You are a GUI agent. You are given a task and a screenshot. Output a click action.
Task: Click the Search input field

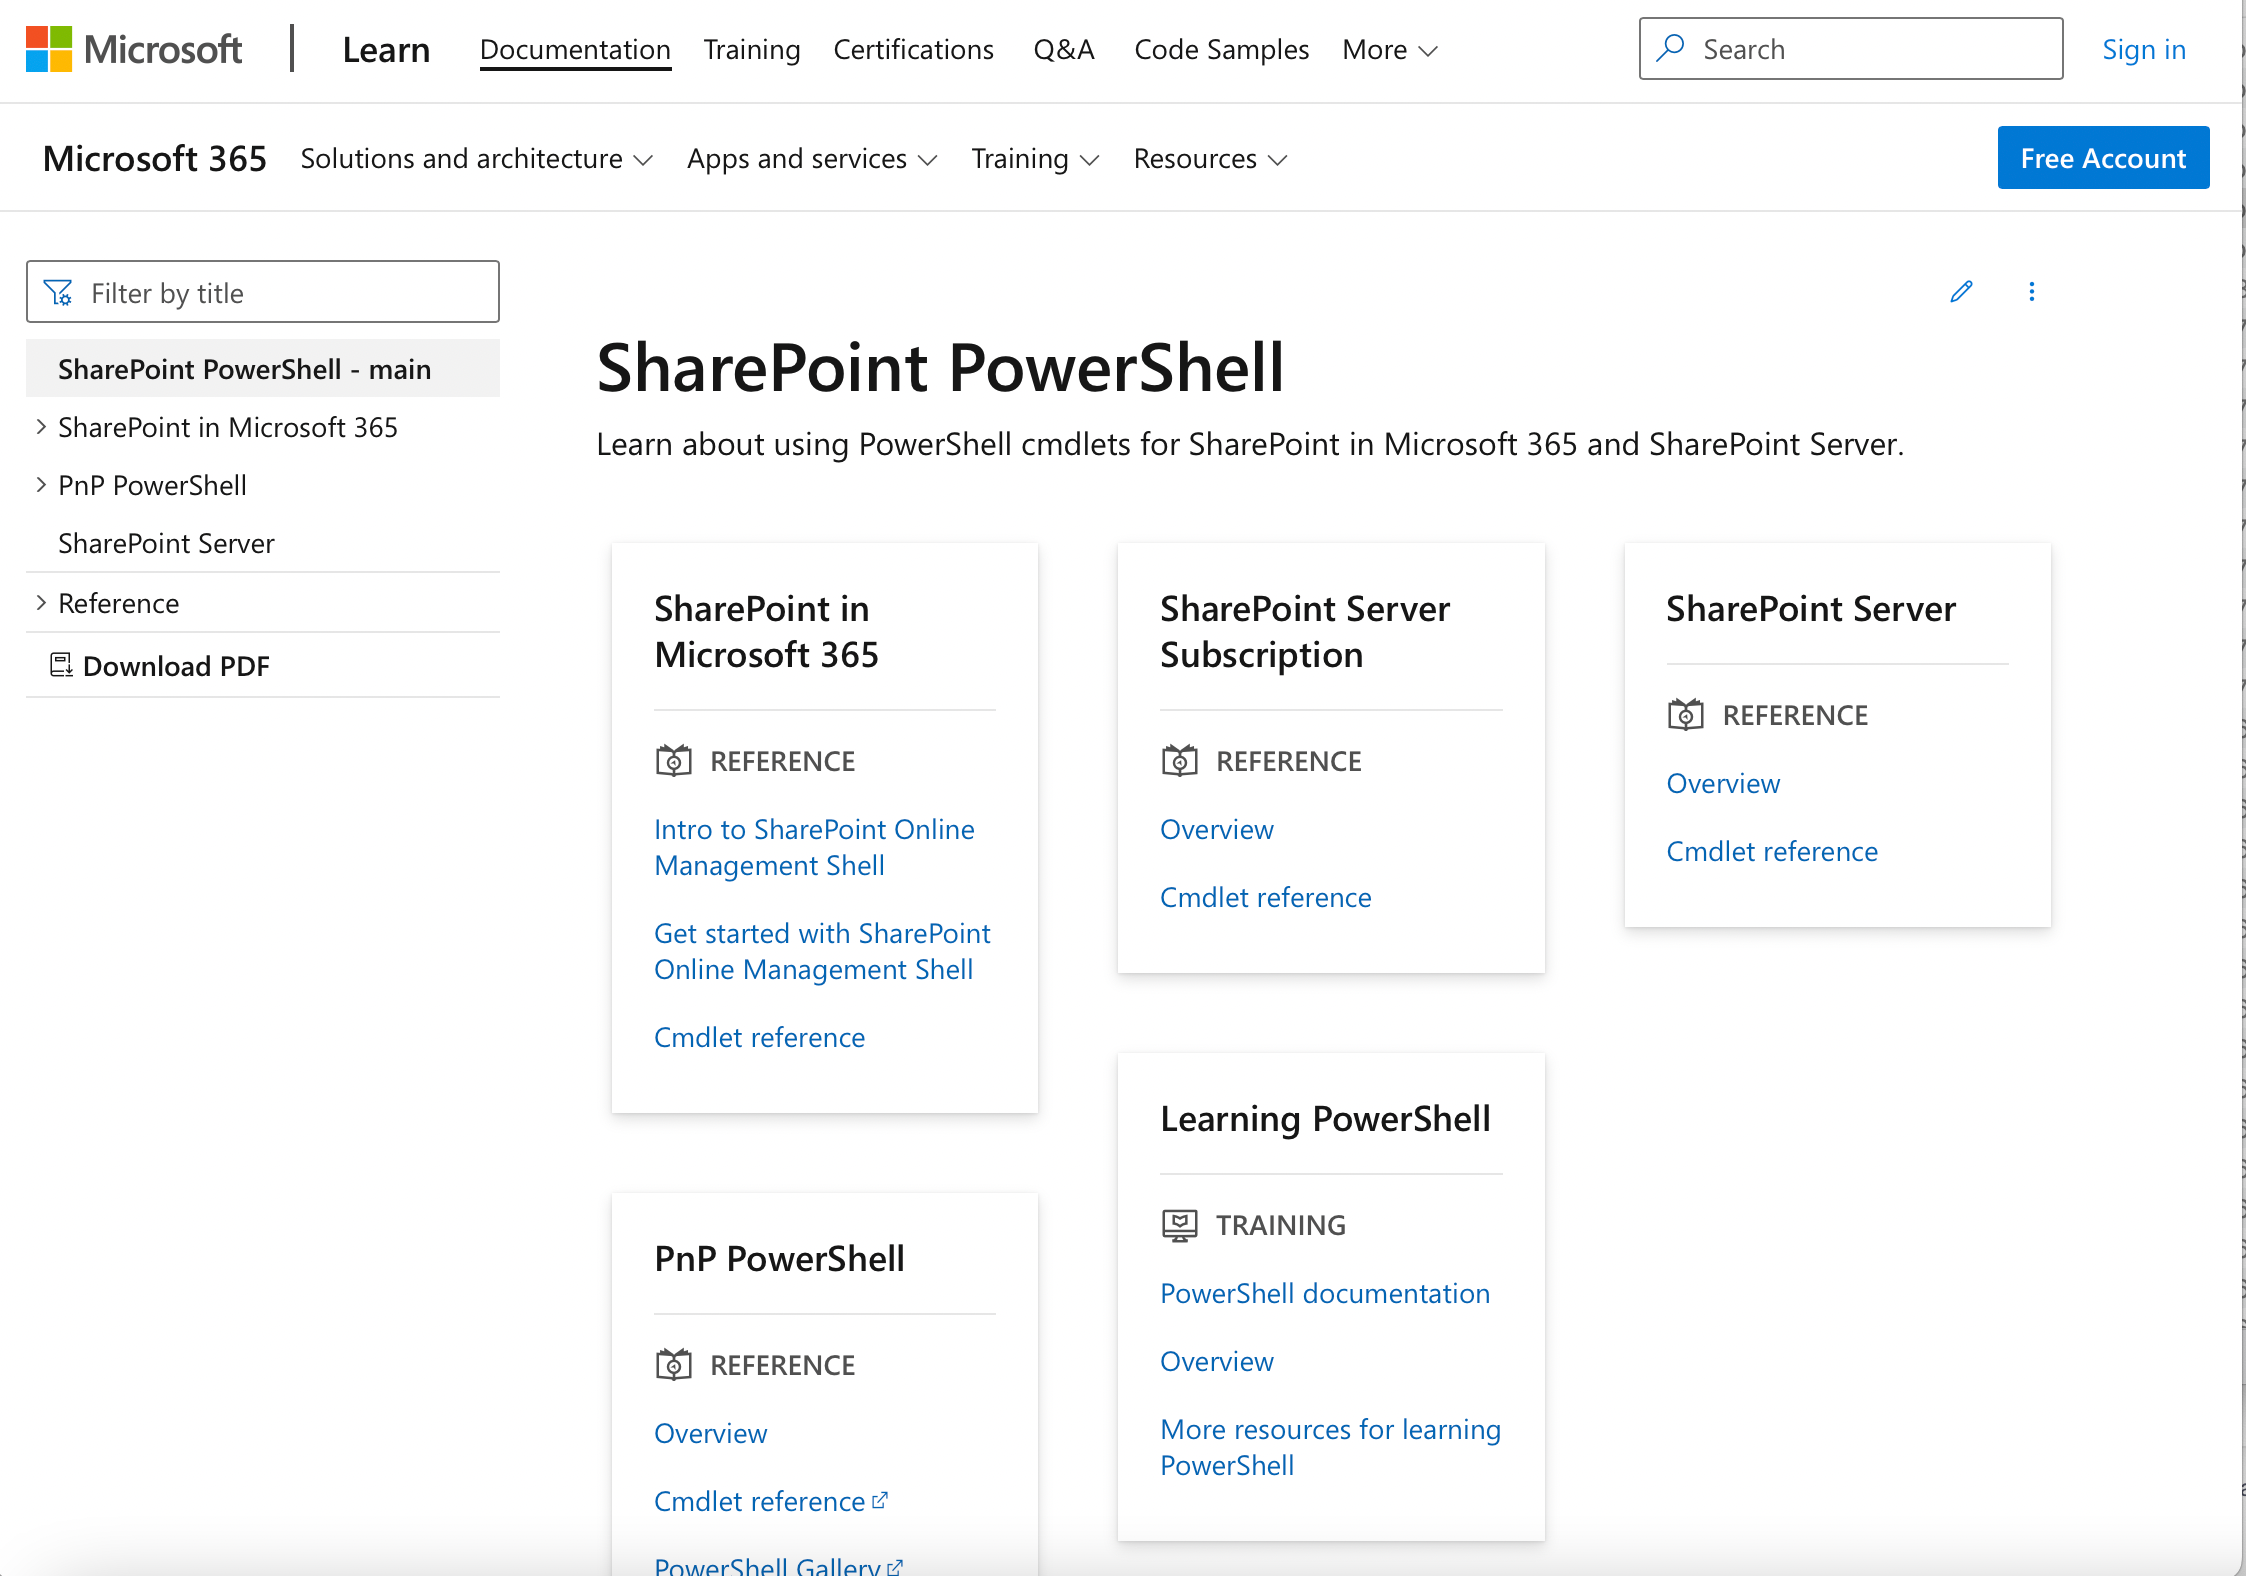pyautogui.click(x=1850, y=48)
